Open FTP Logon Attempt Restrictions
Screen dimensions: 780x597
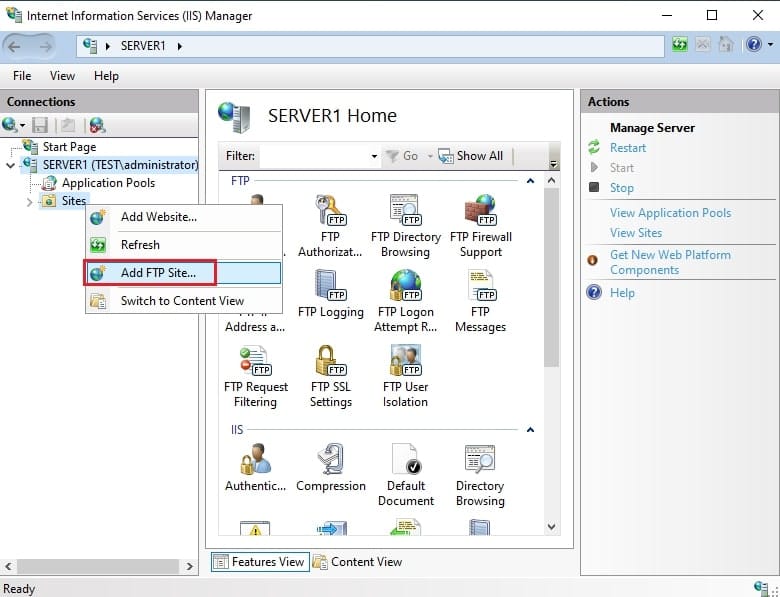pyautogui.click(x=405, y=301)
